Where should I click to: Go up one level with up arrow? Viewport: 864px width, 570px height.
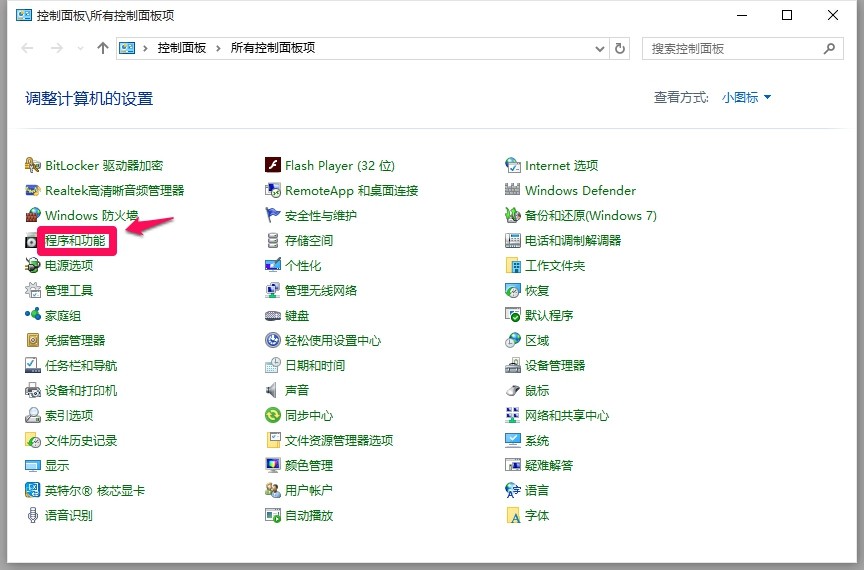(102, 49)
